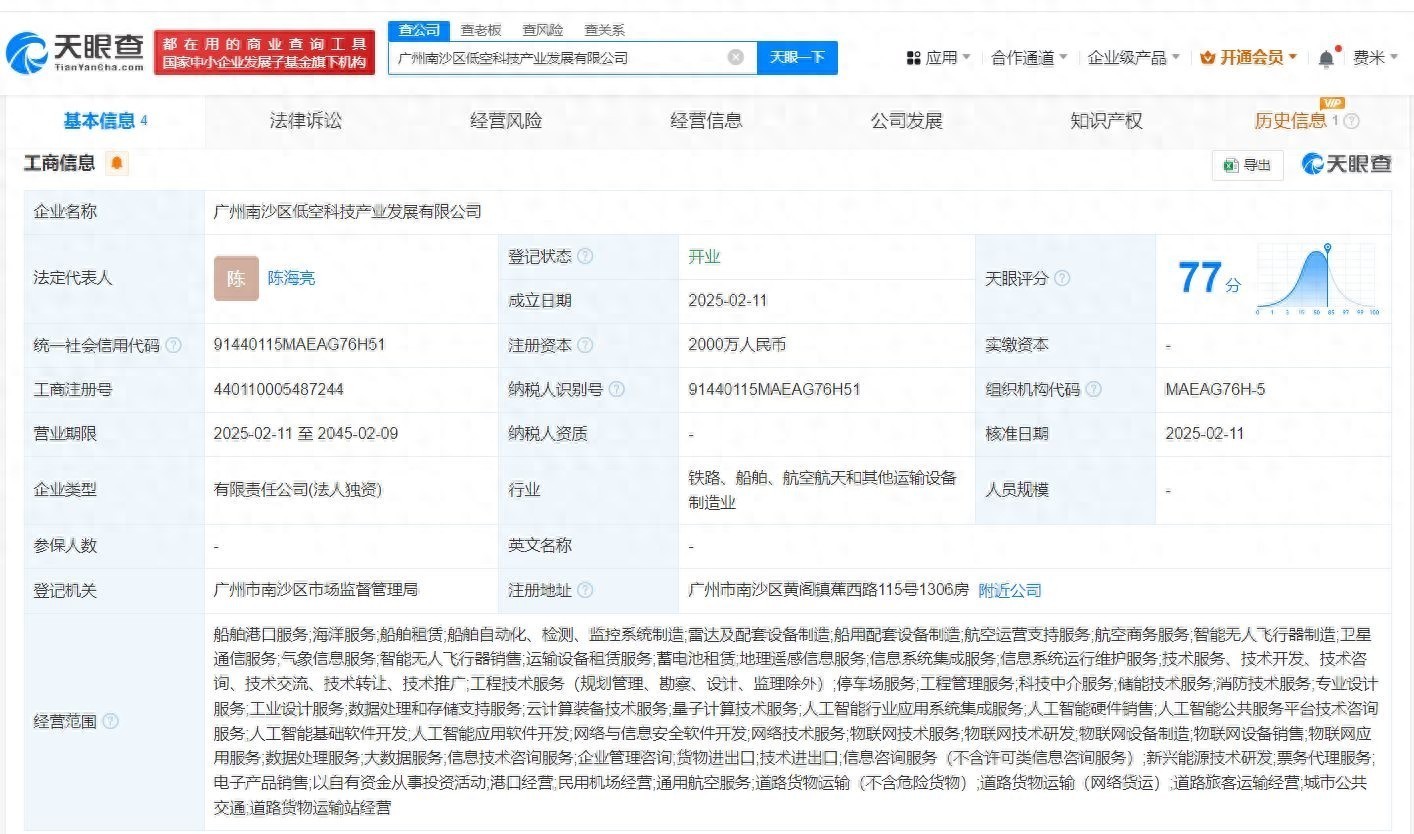
Task: Expand the 企业级产品 dropdown
Action: pos(1133,58)
